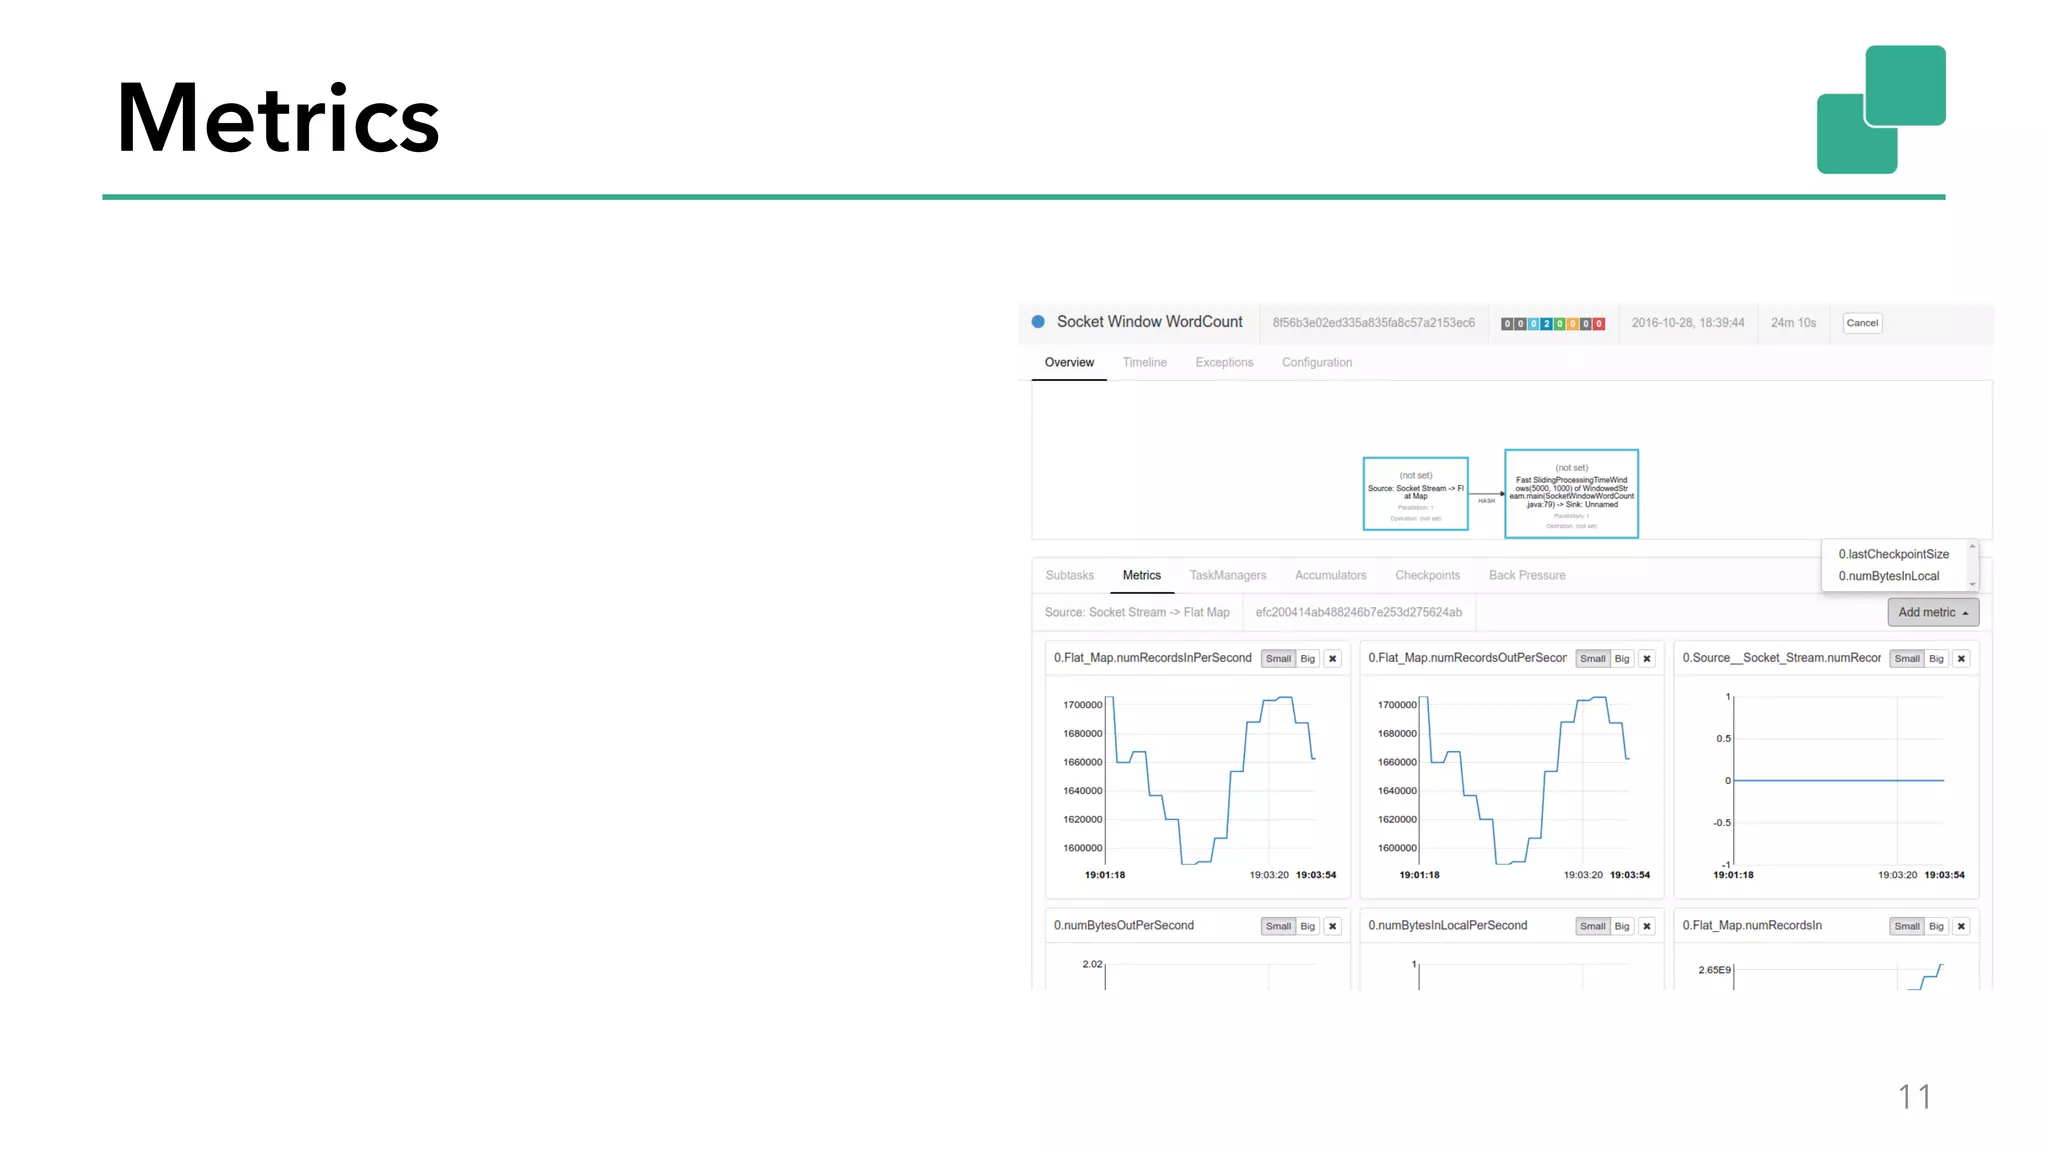Click the task status counter badges

pyautogui.click(x=1552, y=324)
